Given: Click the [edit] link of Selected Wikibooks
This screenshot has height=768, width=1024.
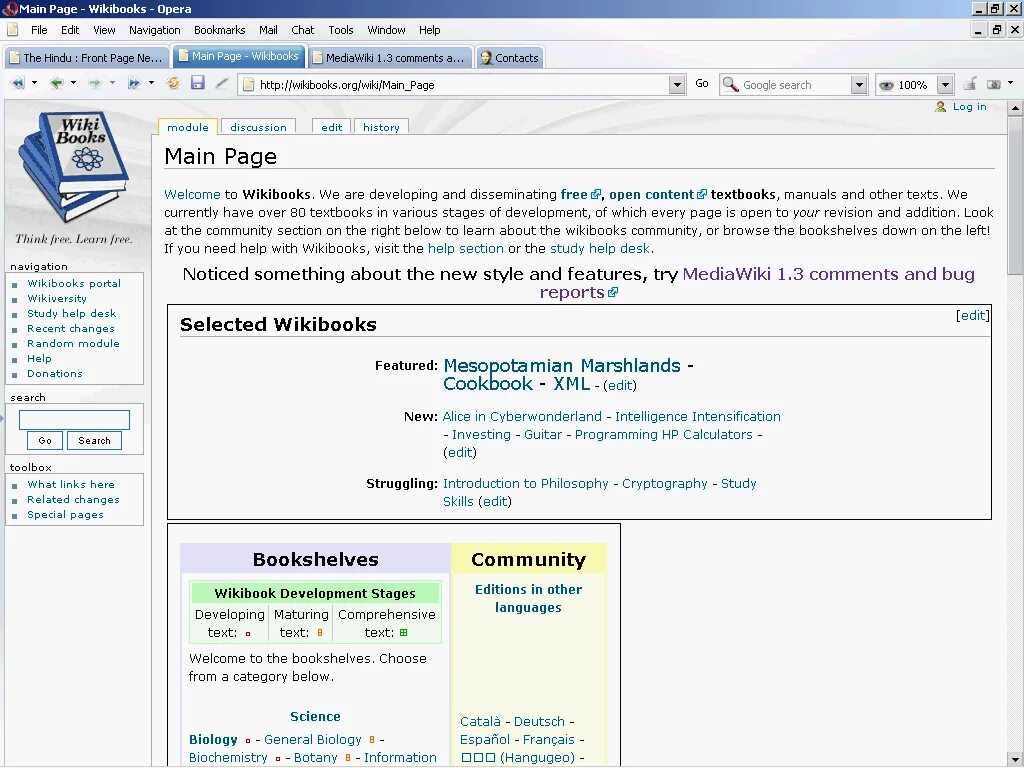Looking at the screenshot, I should [x=972, y=315].
